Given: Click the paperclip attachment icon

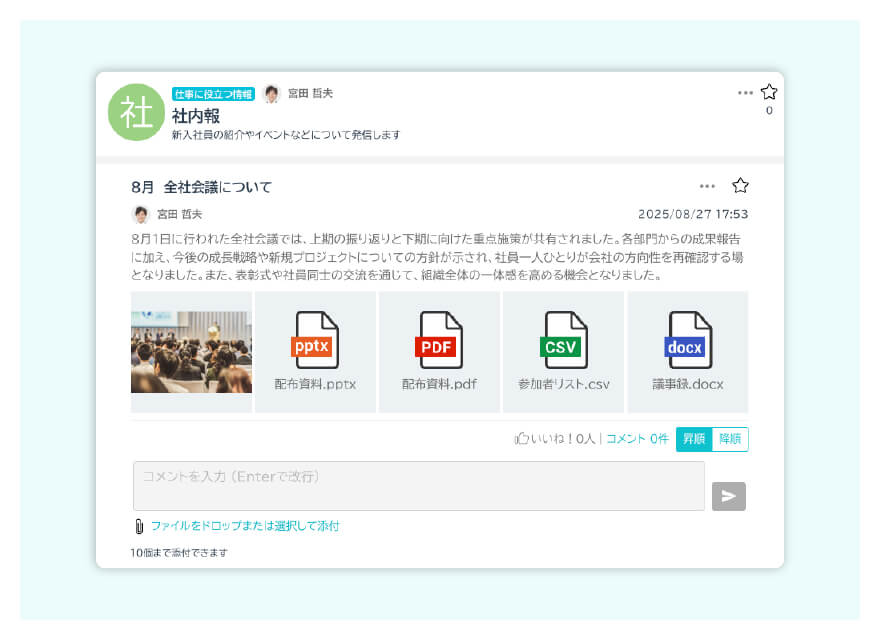Looking at the screenshot, I should [139, 526].
